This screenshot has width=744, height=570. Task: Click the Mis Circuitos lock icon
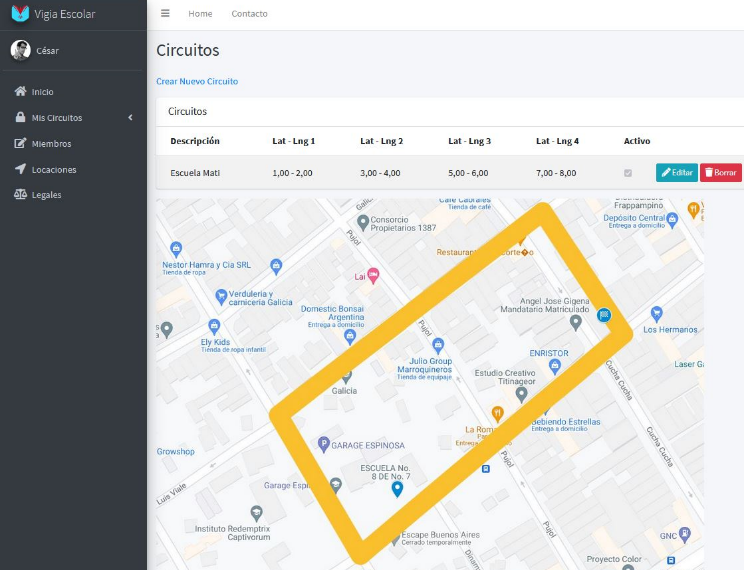click(x=20, y=118)
